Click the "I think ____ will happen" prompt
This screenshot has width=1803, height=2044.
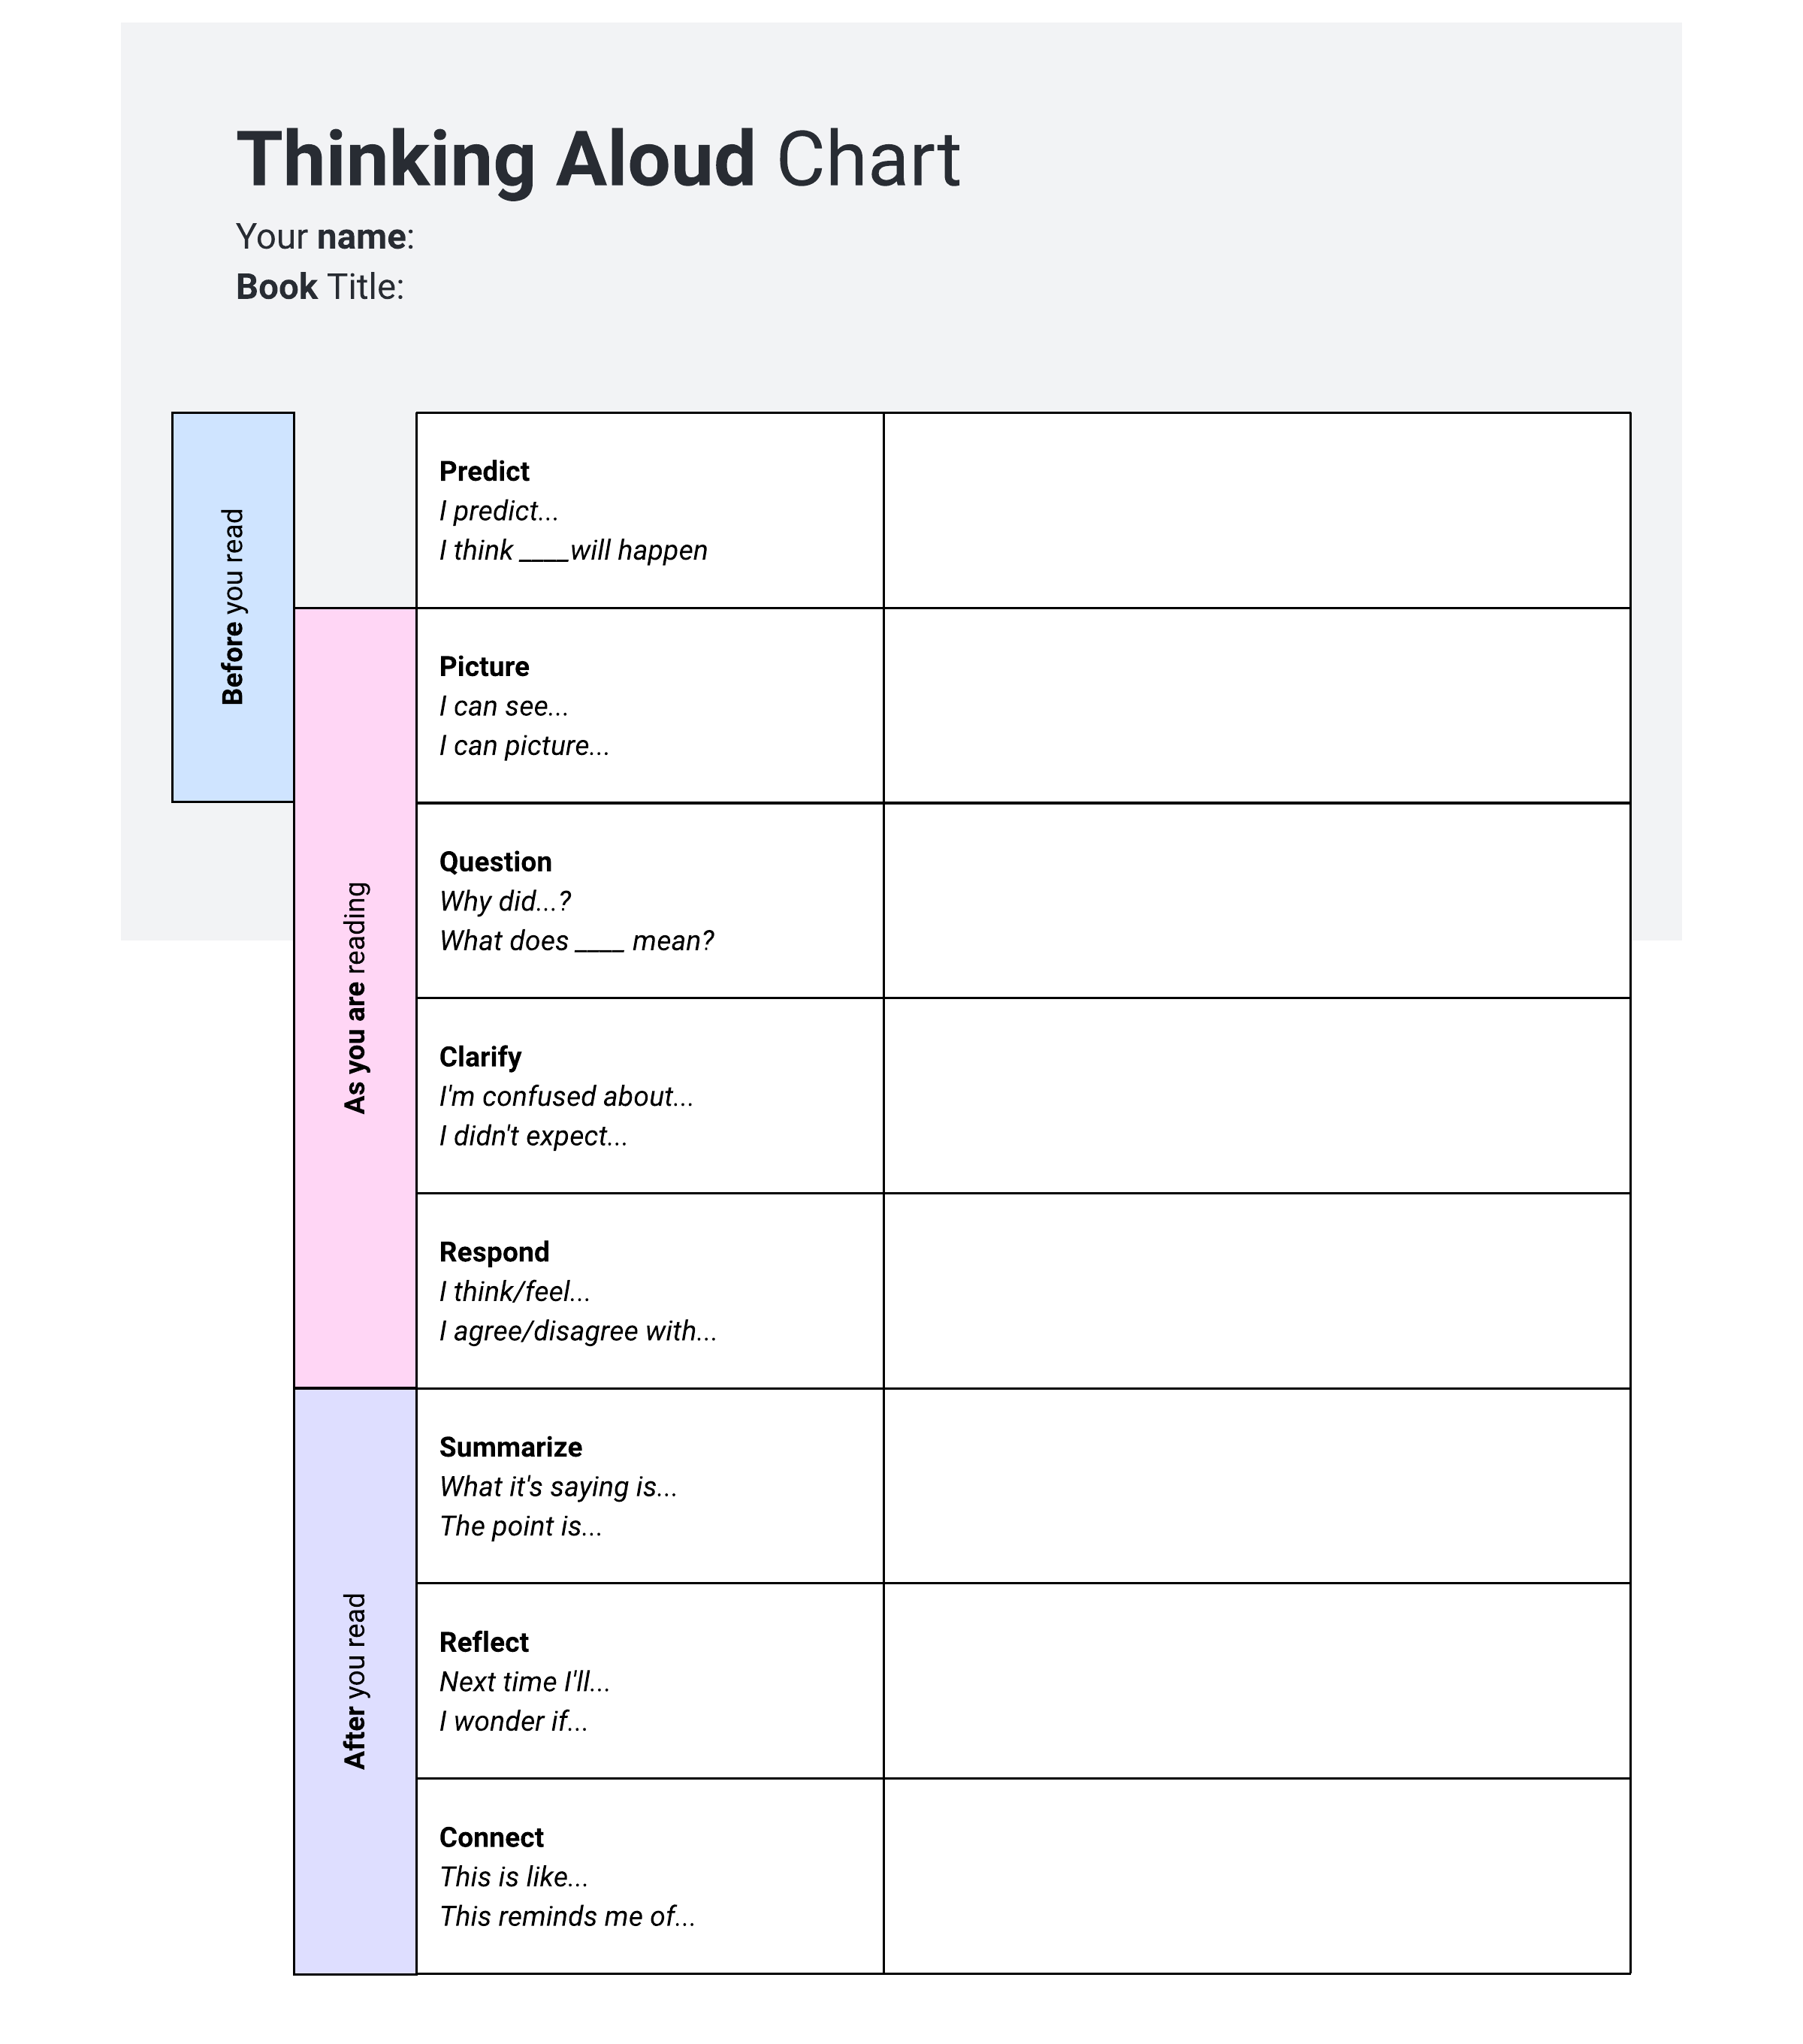point(573,550)
